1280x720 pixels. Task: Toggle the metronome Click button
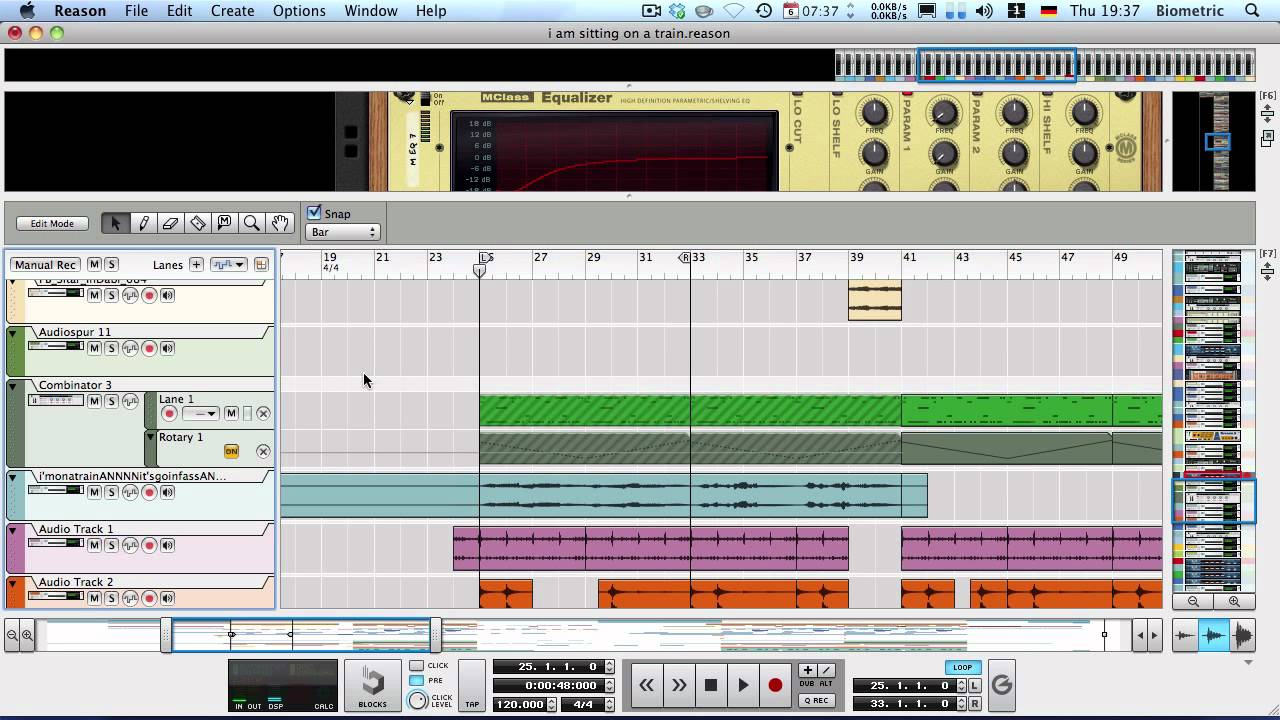click(x=417, y=666)
